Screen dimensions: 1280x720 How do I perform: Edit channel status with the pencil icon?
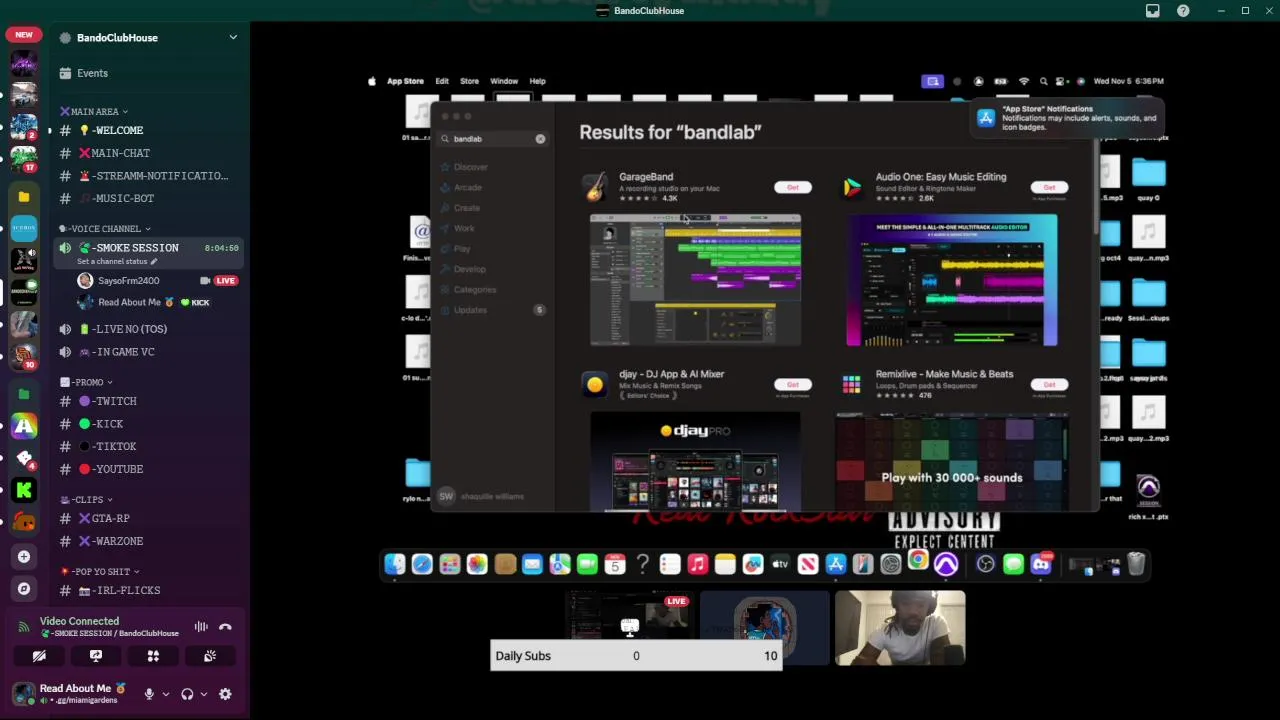coord(154,262)
